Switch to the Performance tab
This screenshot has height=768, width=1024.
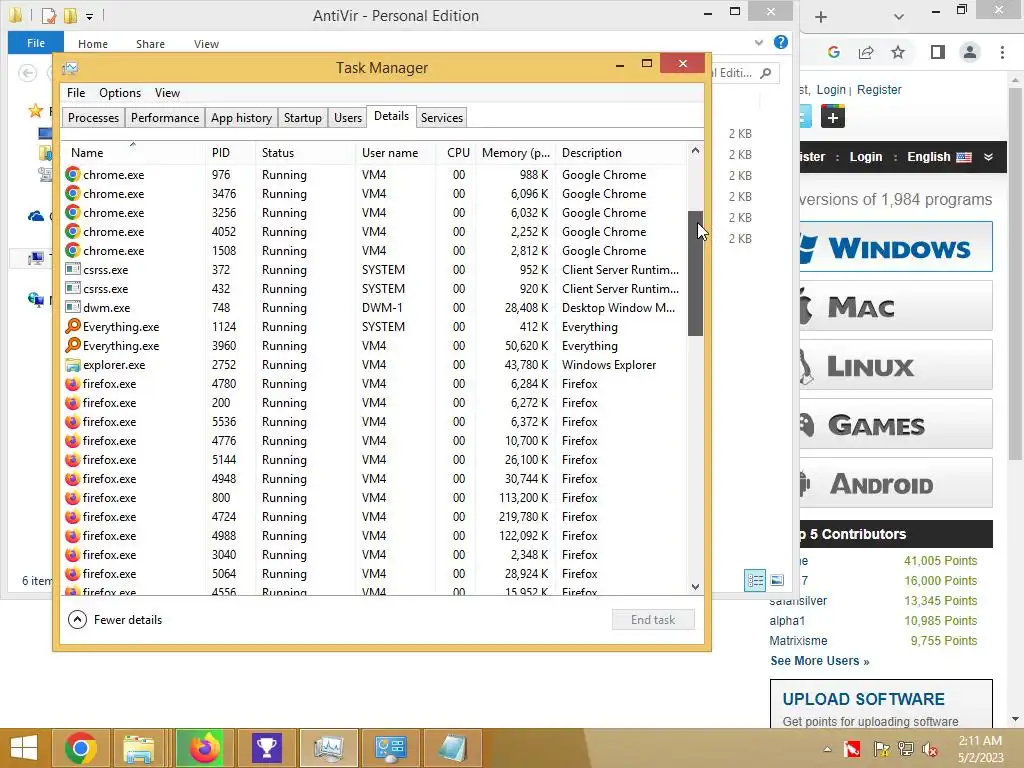click(x=165, y=118)
